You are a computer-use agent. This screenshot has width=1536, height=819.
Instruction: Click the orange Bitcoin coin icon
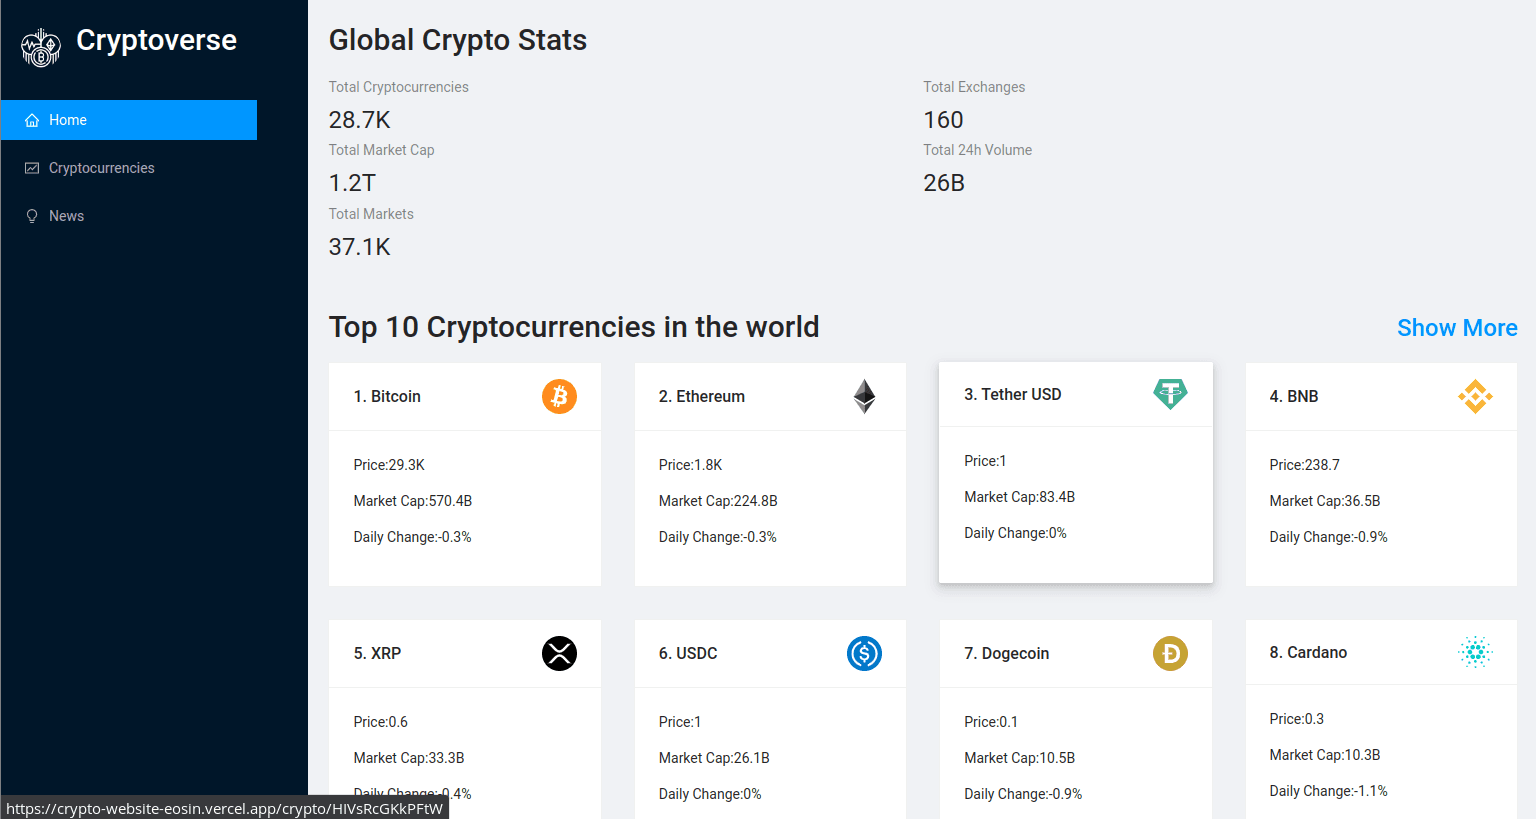click(x=559, y=397)
